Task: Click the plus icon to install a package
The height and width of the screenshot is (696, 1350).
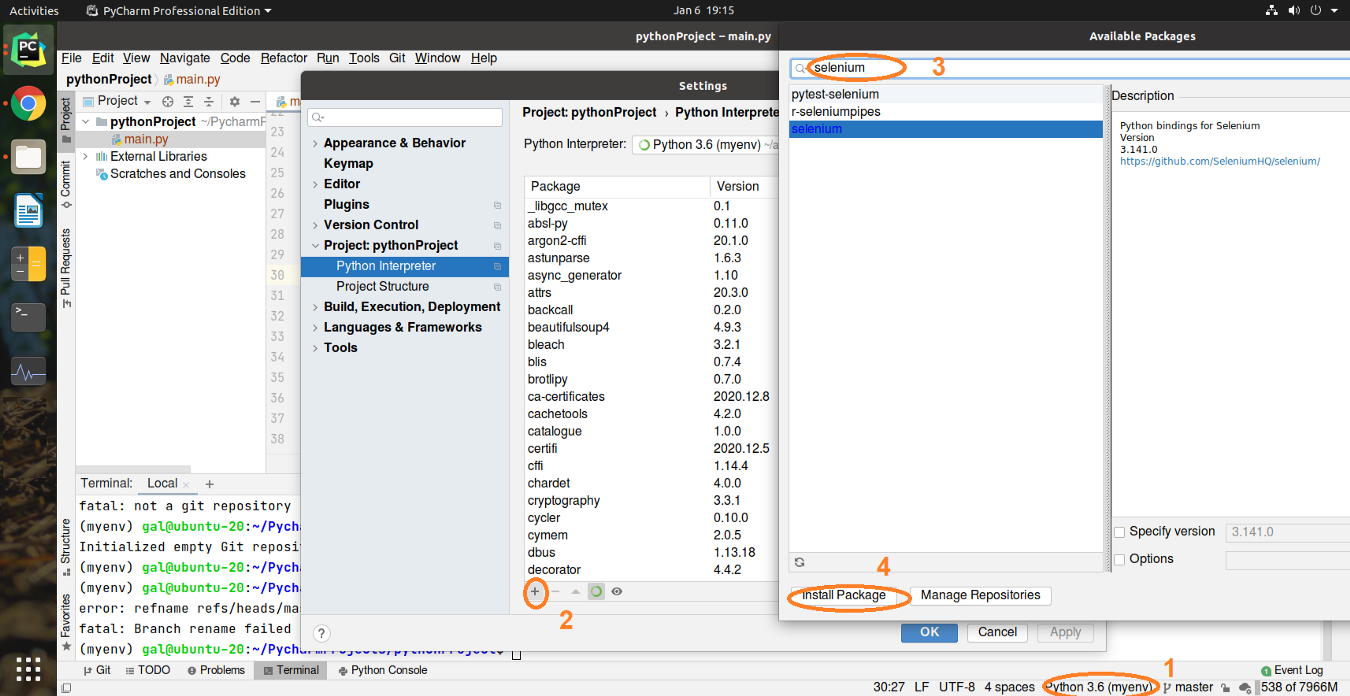Action: tap(535, 591)
